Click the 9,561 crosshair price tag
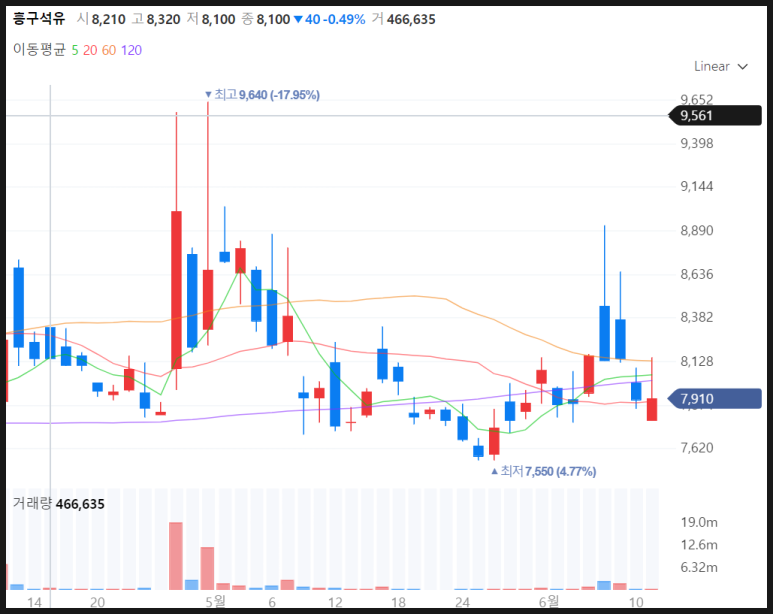Screen dimensions: 773x614 pos(715,115)
